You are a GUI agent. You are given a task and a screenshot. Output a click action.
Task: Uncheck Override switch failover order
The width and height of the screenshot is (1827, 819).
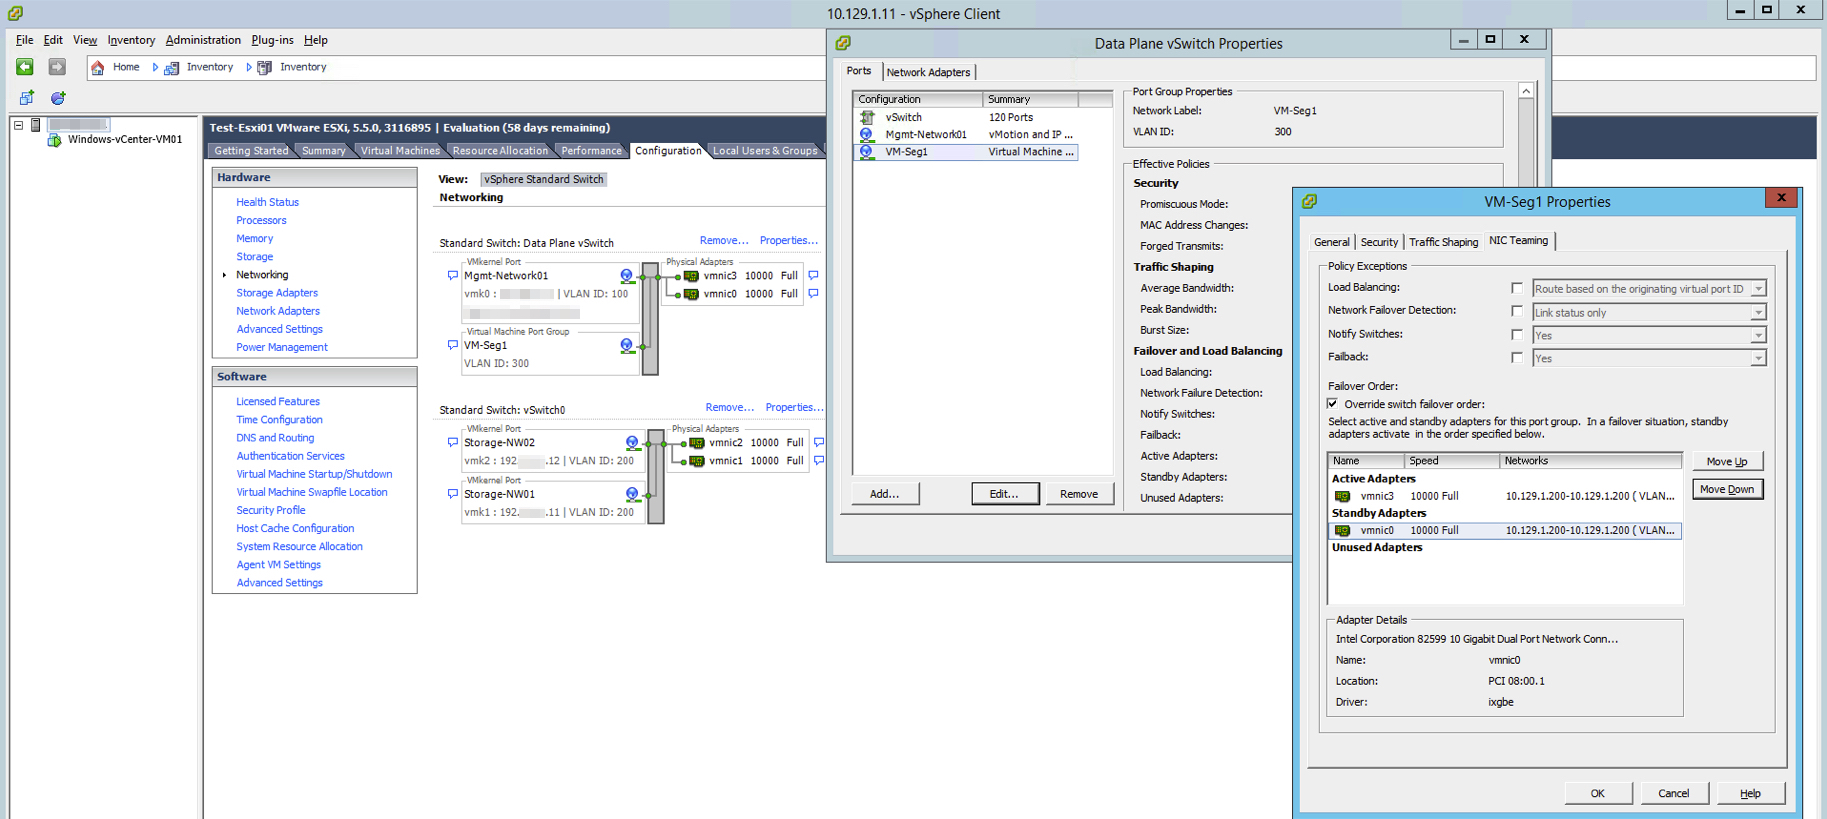[x=1333, y=404]
